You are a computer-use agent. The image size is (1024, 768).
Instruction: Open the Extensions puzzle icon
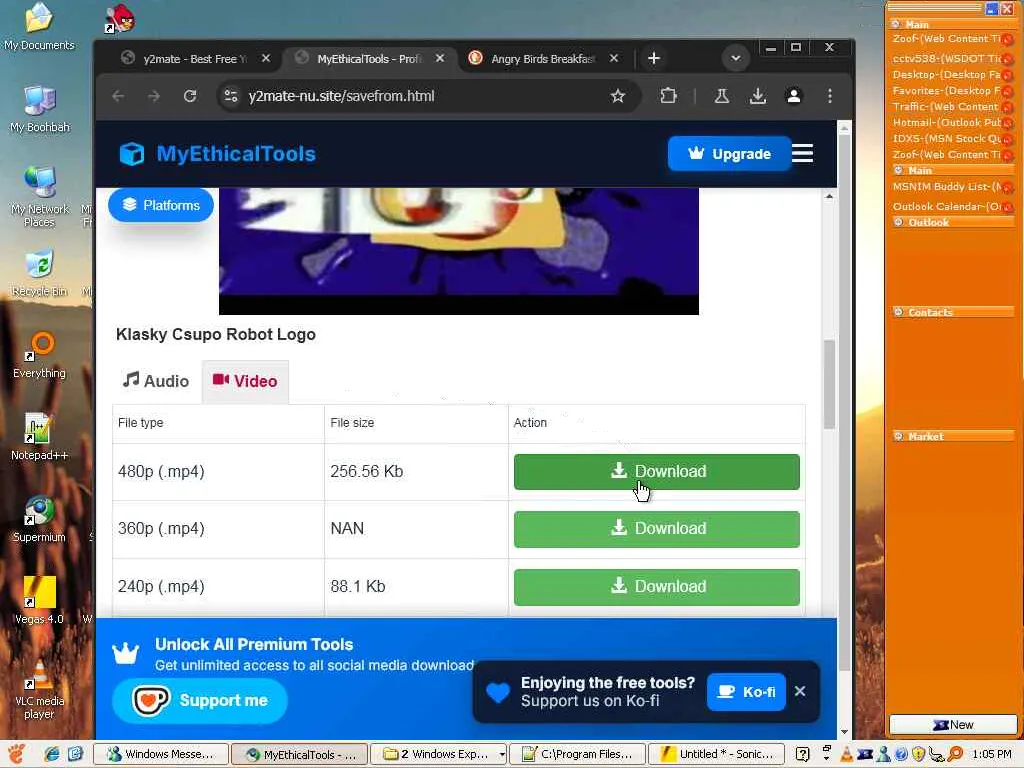coord(668,97)
